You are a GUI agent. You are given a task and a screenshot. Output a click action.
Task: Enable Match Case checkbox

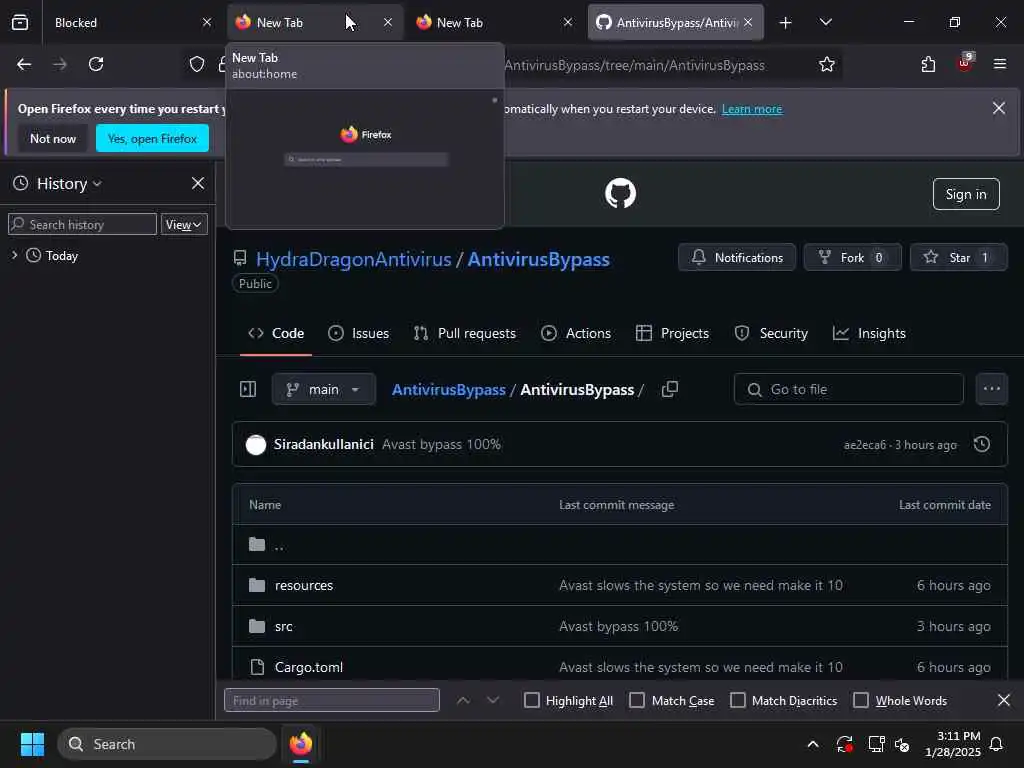637,700
